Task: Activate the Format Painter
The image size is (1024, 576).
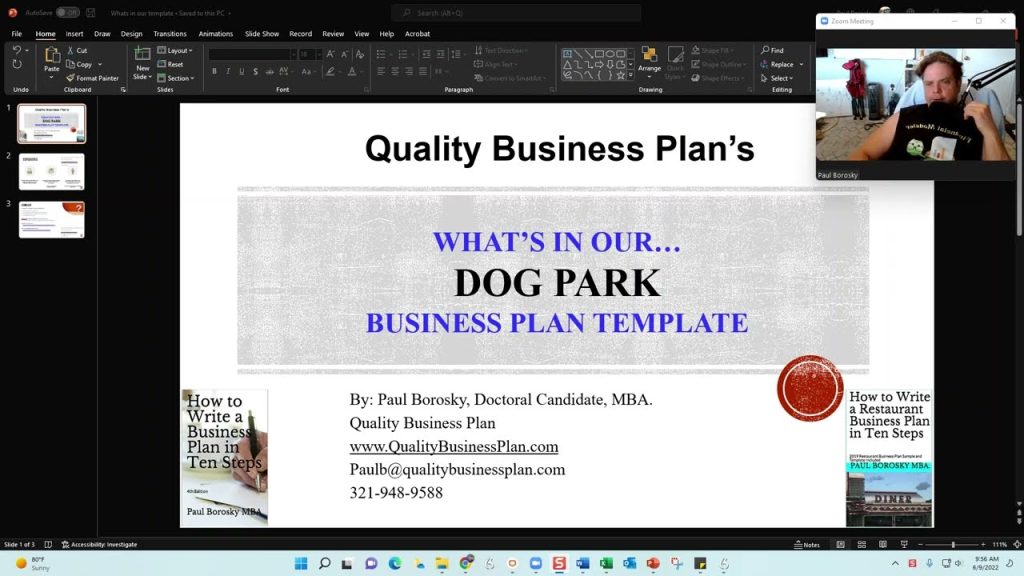Action: click(x=93, y=78)
